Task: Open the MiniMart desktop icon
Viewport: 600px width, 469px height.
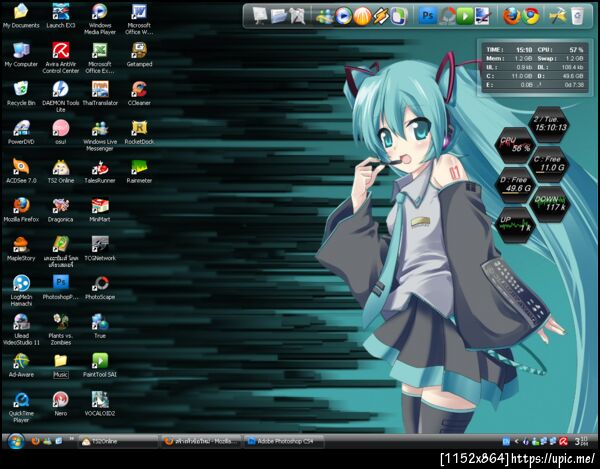Action: point(100,210)
